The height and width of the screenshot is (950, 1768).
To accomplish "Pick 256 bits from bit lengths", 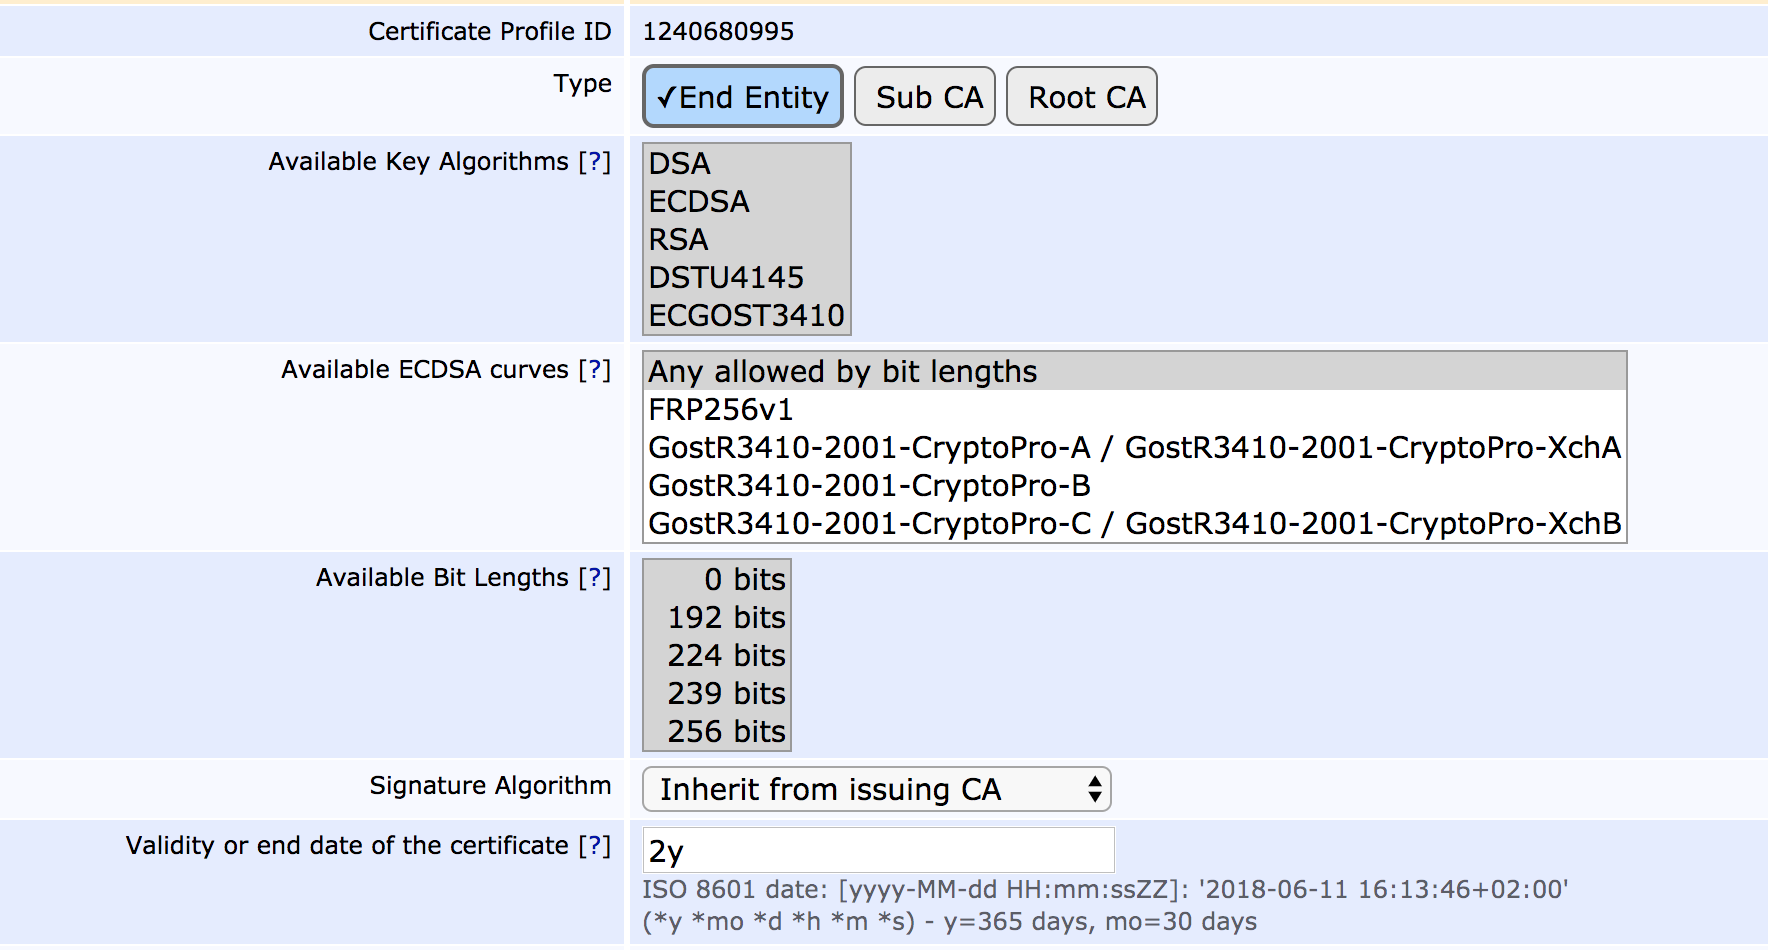I will 717,732.
